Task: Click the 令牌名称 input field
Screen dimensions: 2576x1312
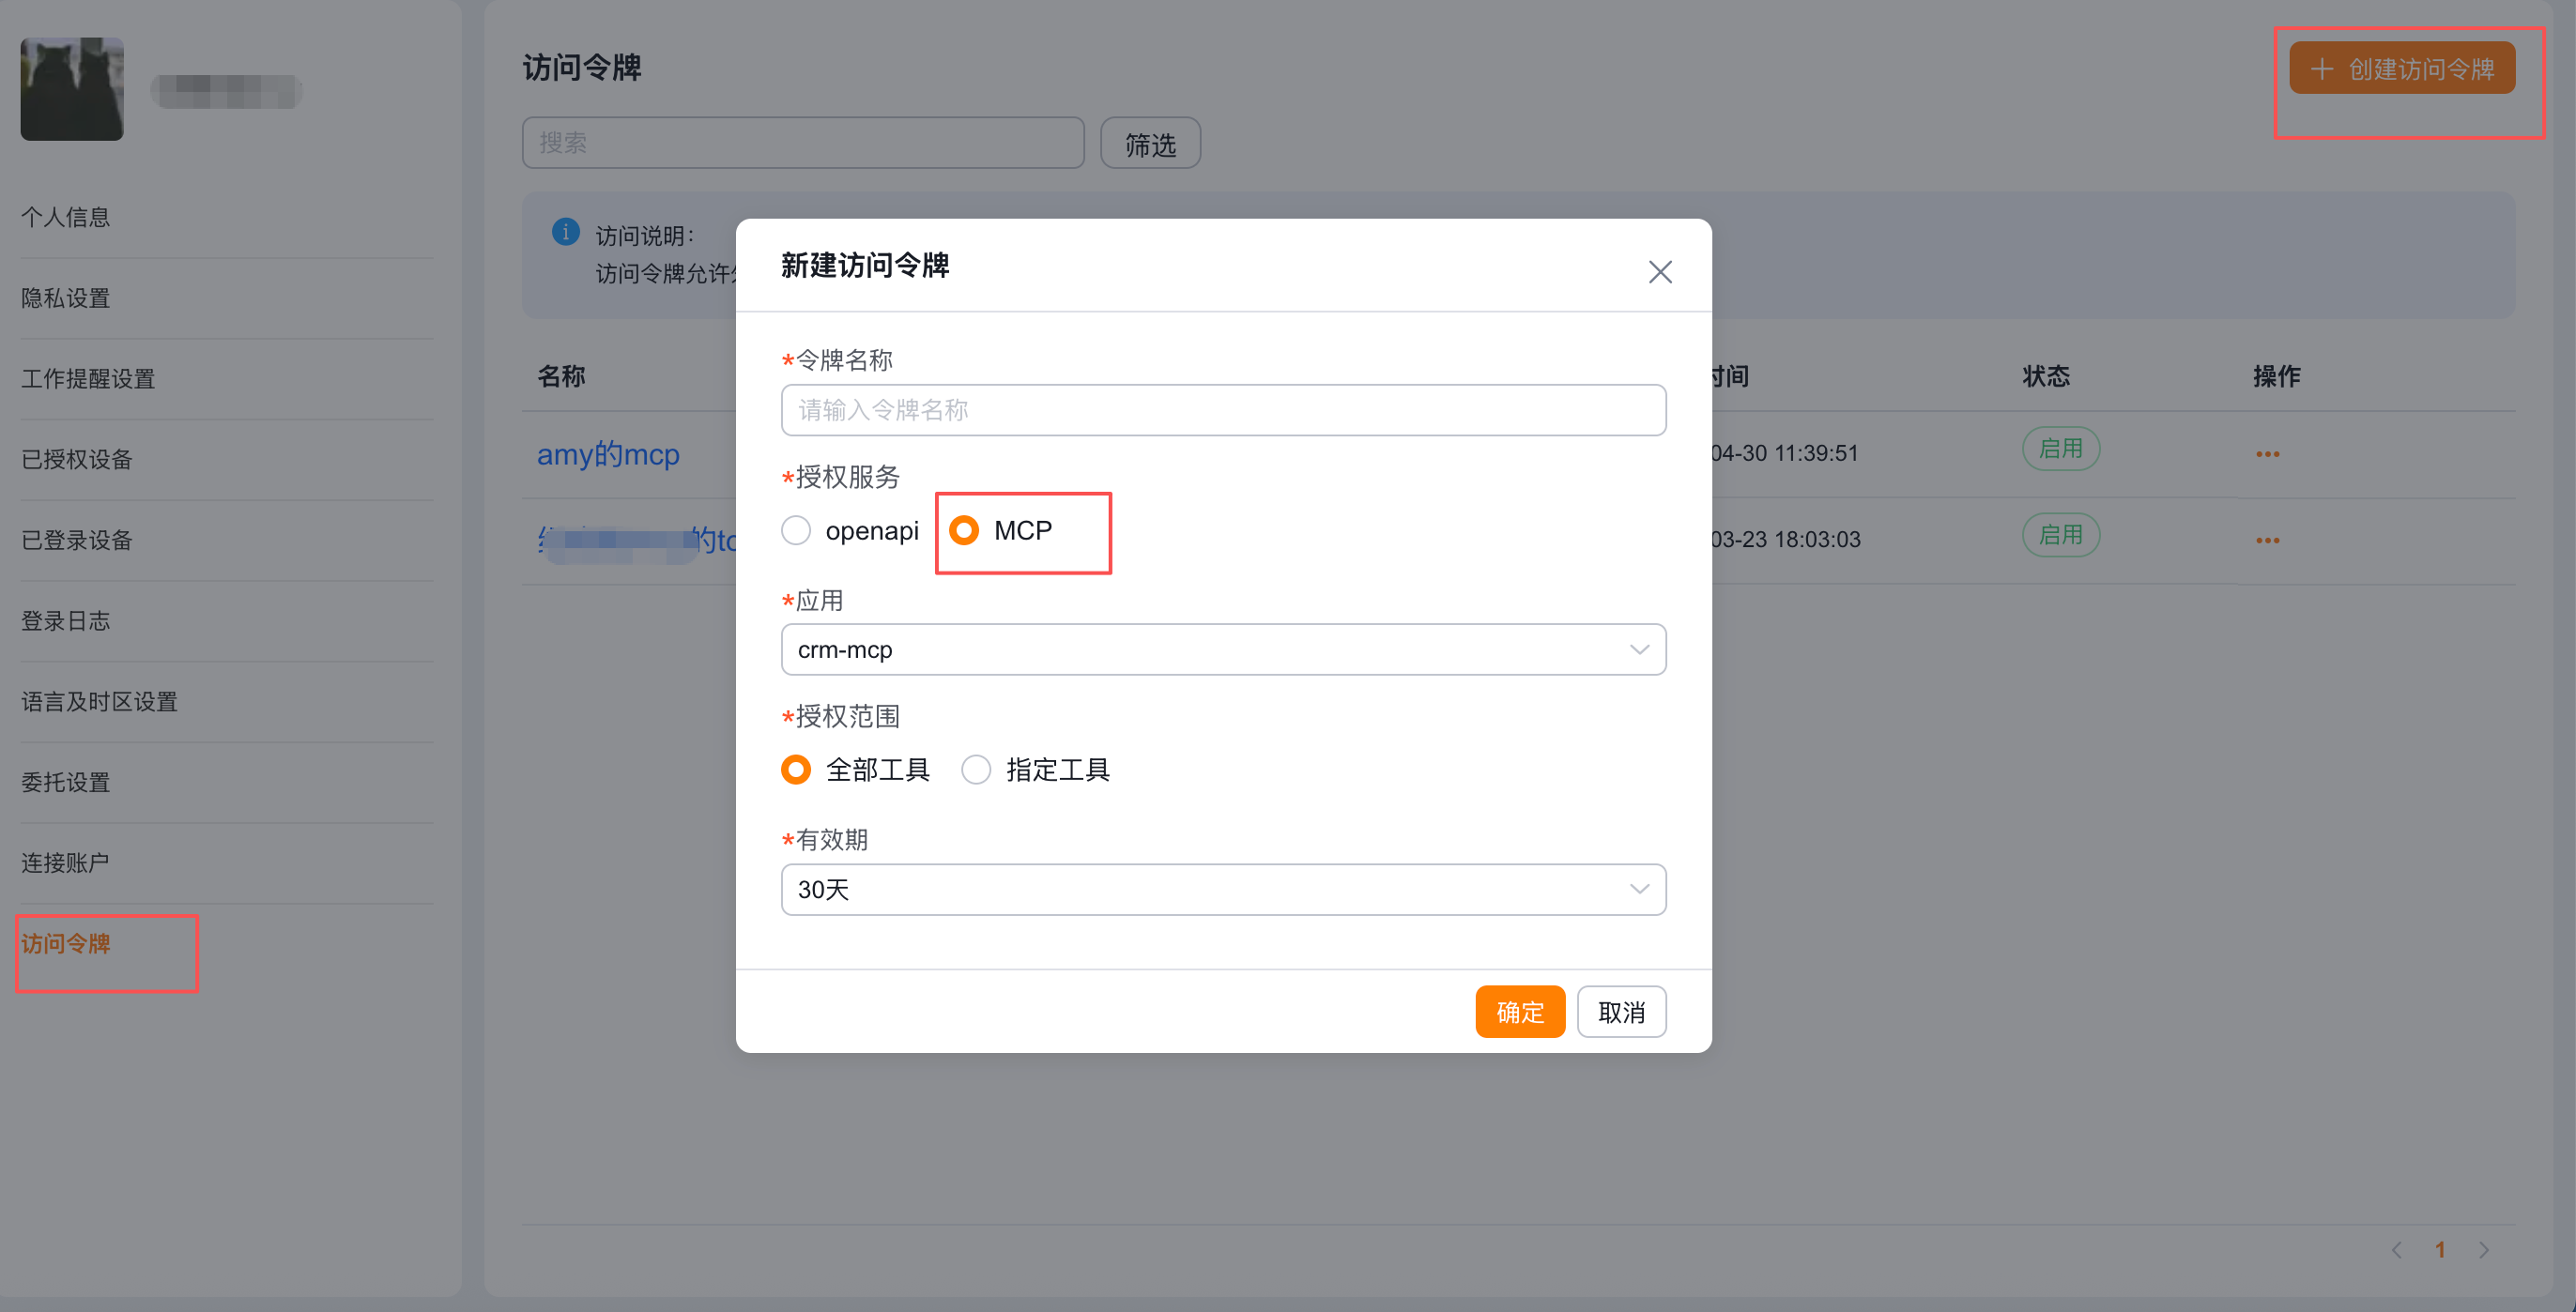Action: point(1223,410)
